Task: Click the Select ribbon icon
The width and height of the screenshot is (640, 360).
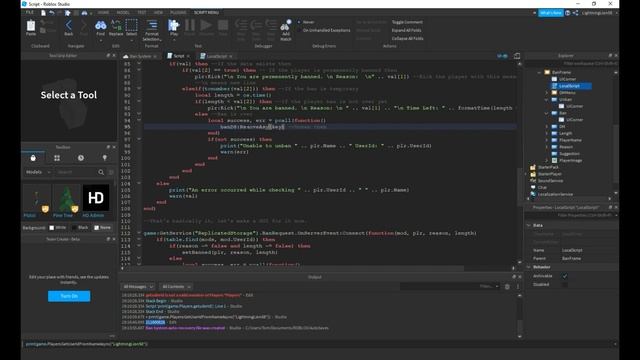Action: click(131, 25)
